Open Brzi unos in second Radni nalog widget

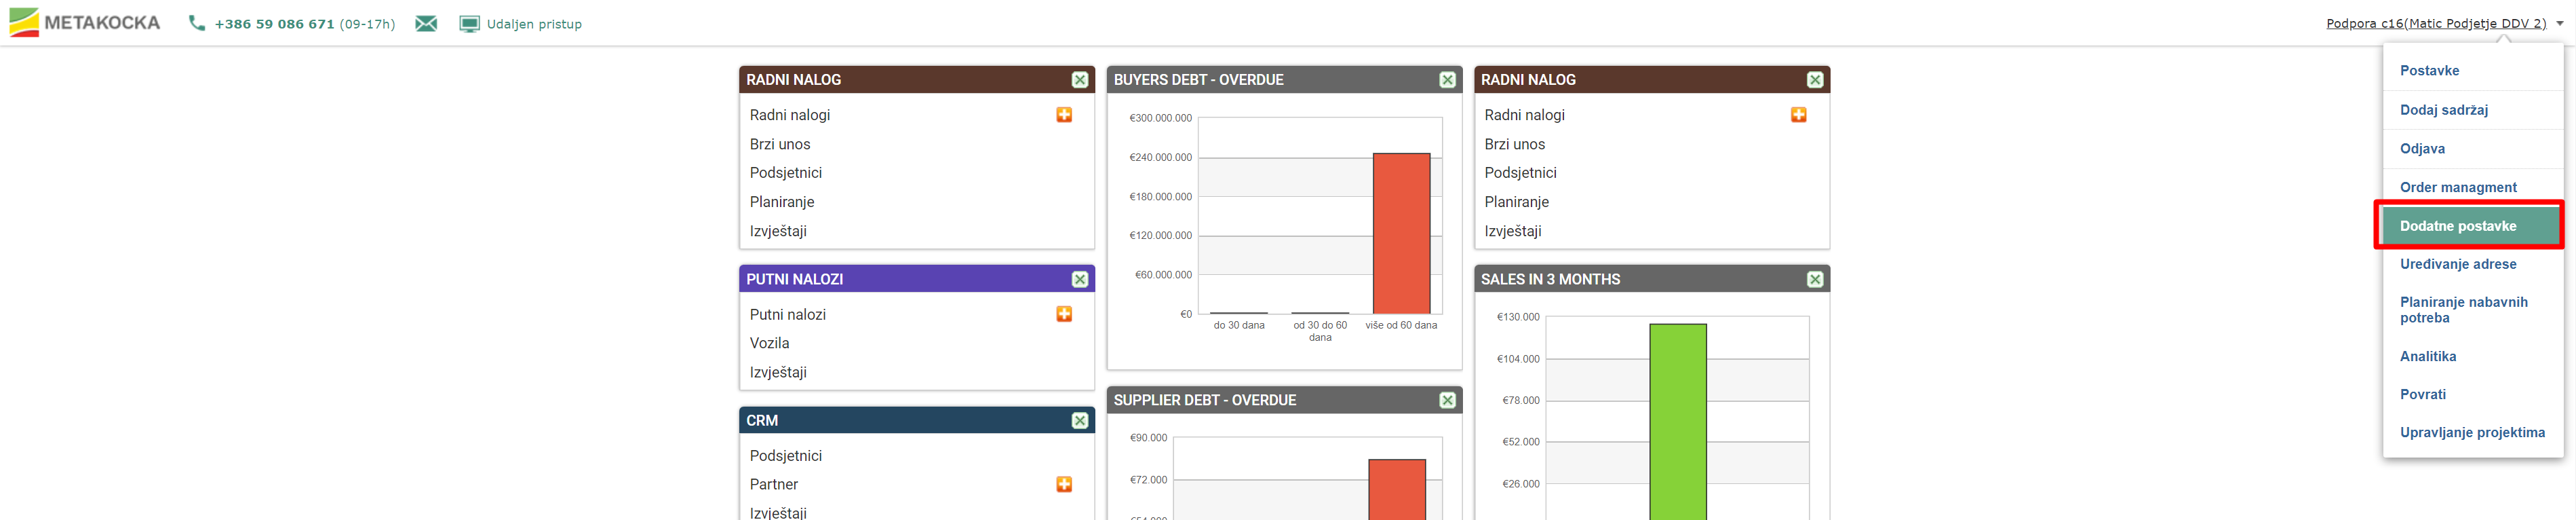point(1515,144)
